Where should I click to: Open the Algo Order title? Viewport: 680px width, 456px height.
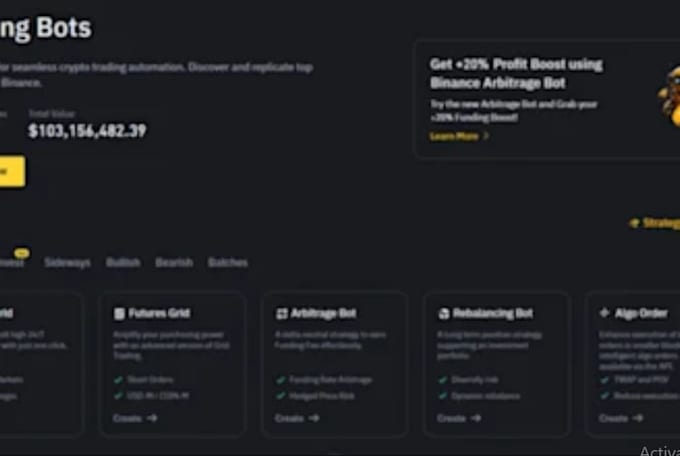coord(641,313)
